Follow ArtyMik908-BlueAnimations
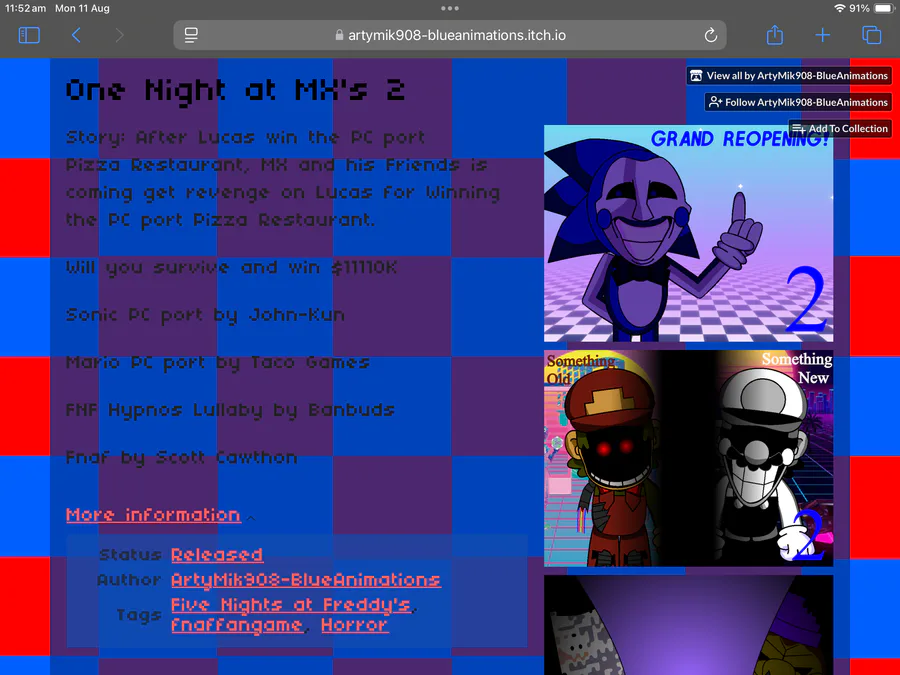900x675 pixels. (x=798, y=102)
